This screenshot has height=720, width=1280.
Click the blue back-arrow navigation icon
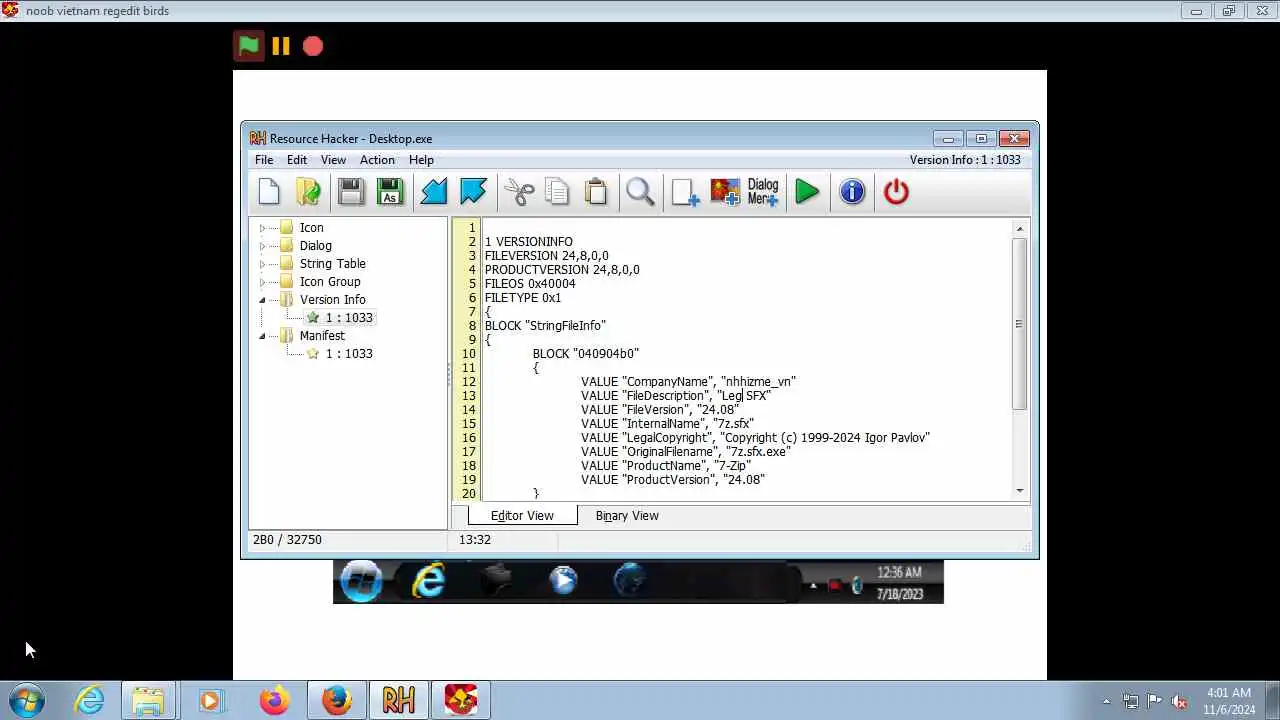[x=434, y=192]
